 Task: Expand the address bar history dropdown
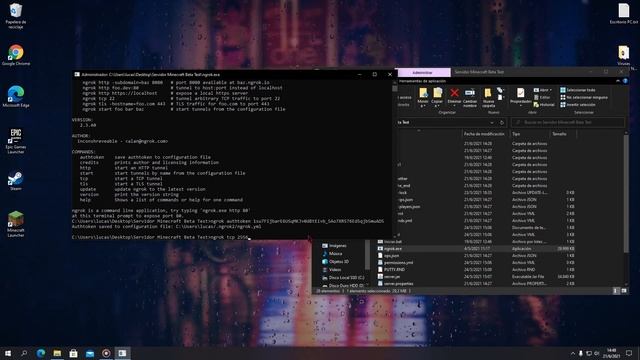pyautogui.click(x=492, y=122)
